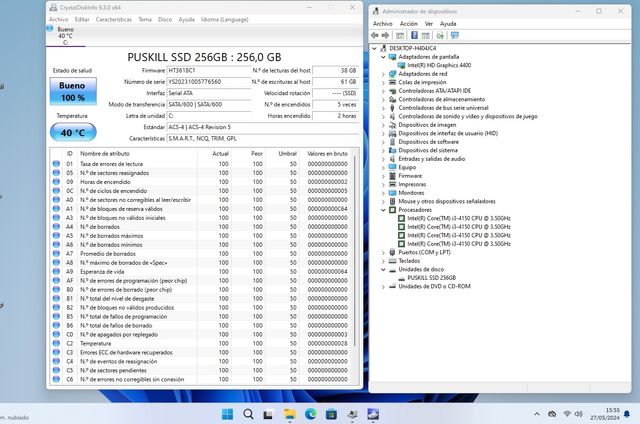Expand Controladoras ATA/ATAPI IDE node
Screen dimensions: 640x424
tap(383, 91)
